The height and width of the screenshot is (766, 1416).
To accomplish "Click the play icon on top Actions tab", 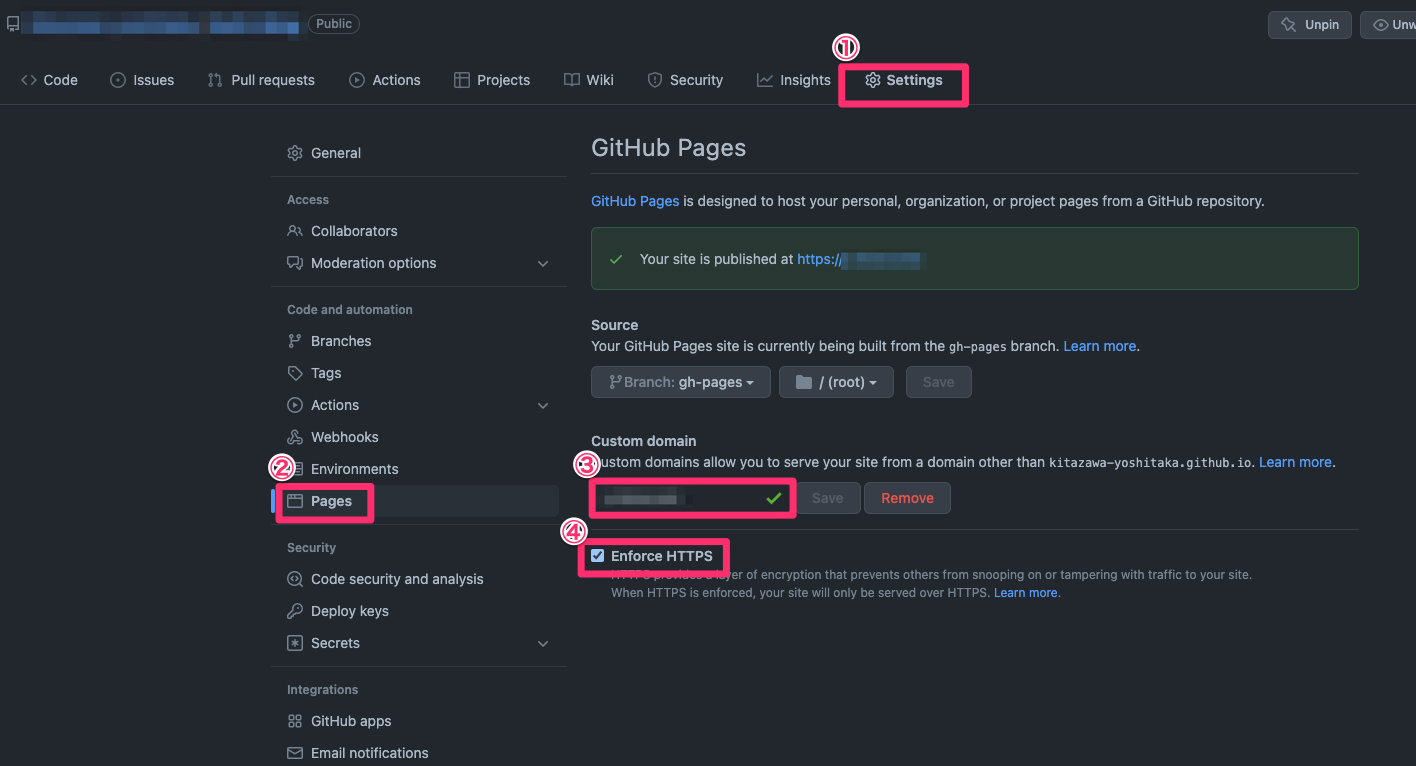I will [357, 80].
